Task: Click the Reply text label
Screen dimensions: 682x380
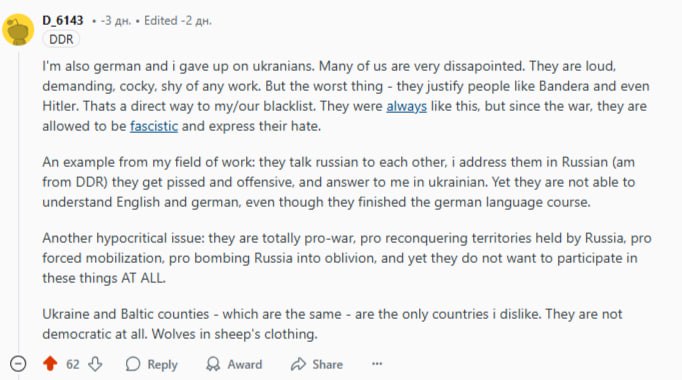Action: (162, 364)
